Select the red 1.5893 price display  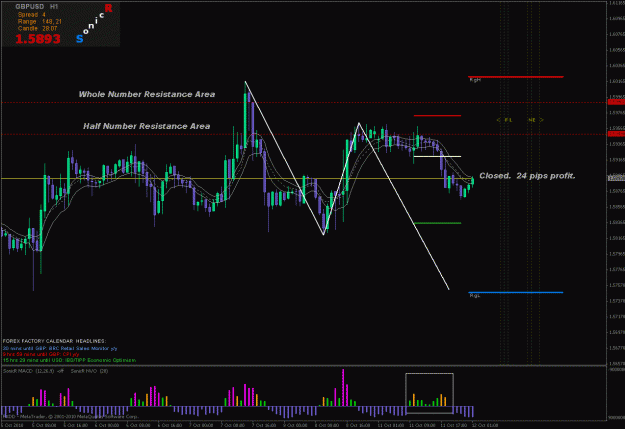point(38,39)
